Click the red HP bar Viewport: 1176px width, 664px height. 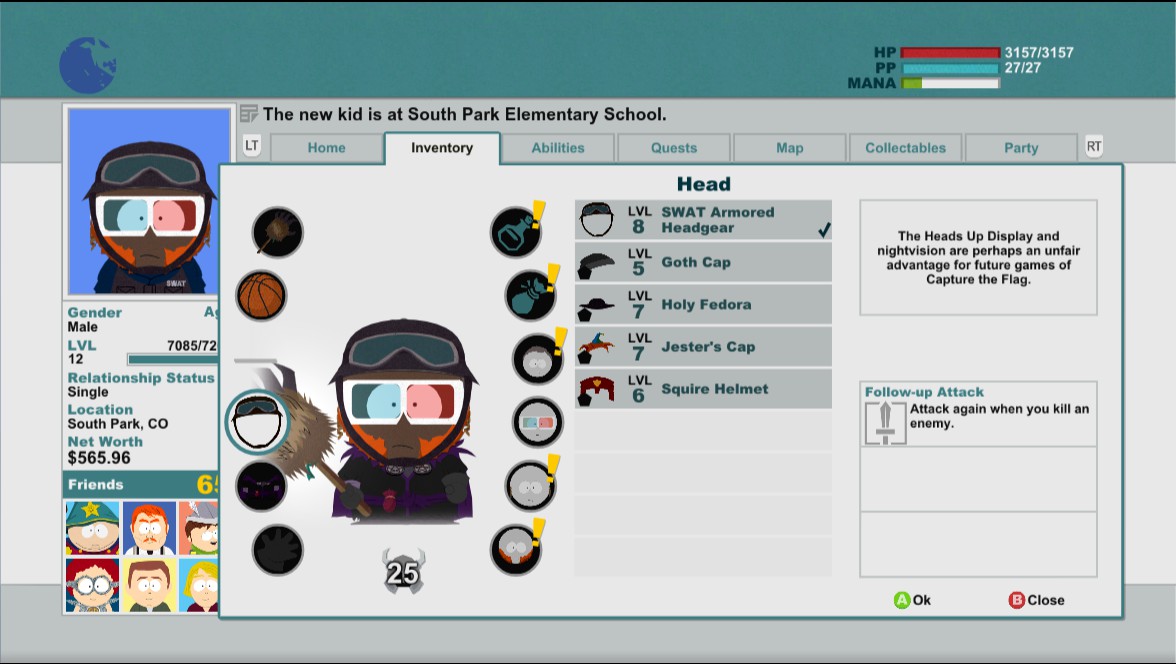click(950, 53)
